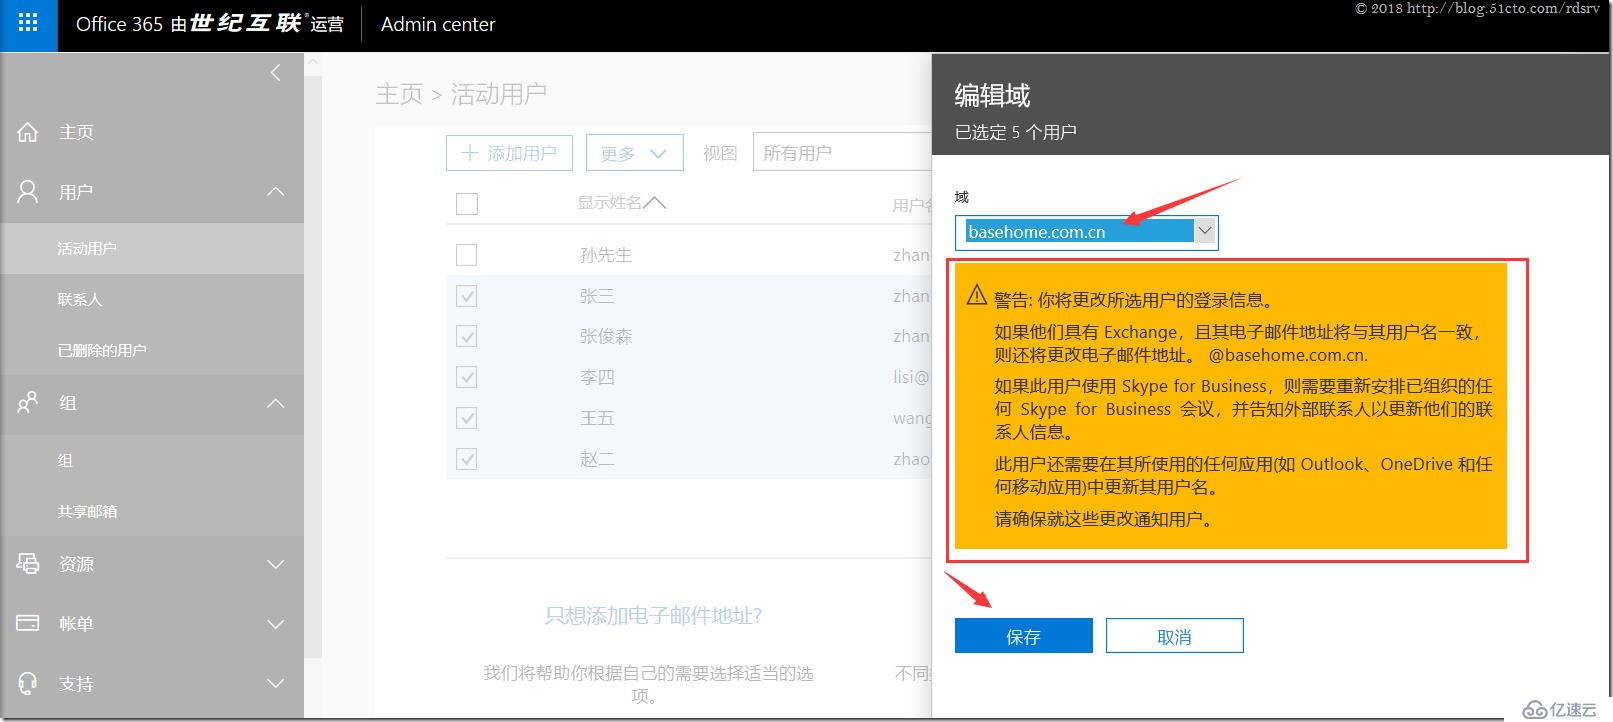
Task: Click the user person icon in the sidebar
Action: click(28, 191)
